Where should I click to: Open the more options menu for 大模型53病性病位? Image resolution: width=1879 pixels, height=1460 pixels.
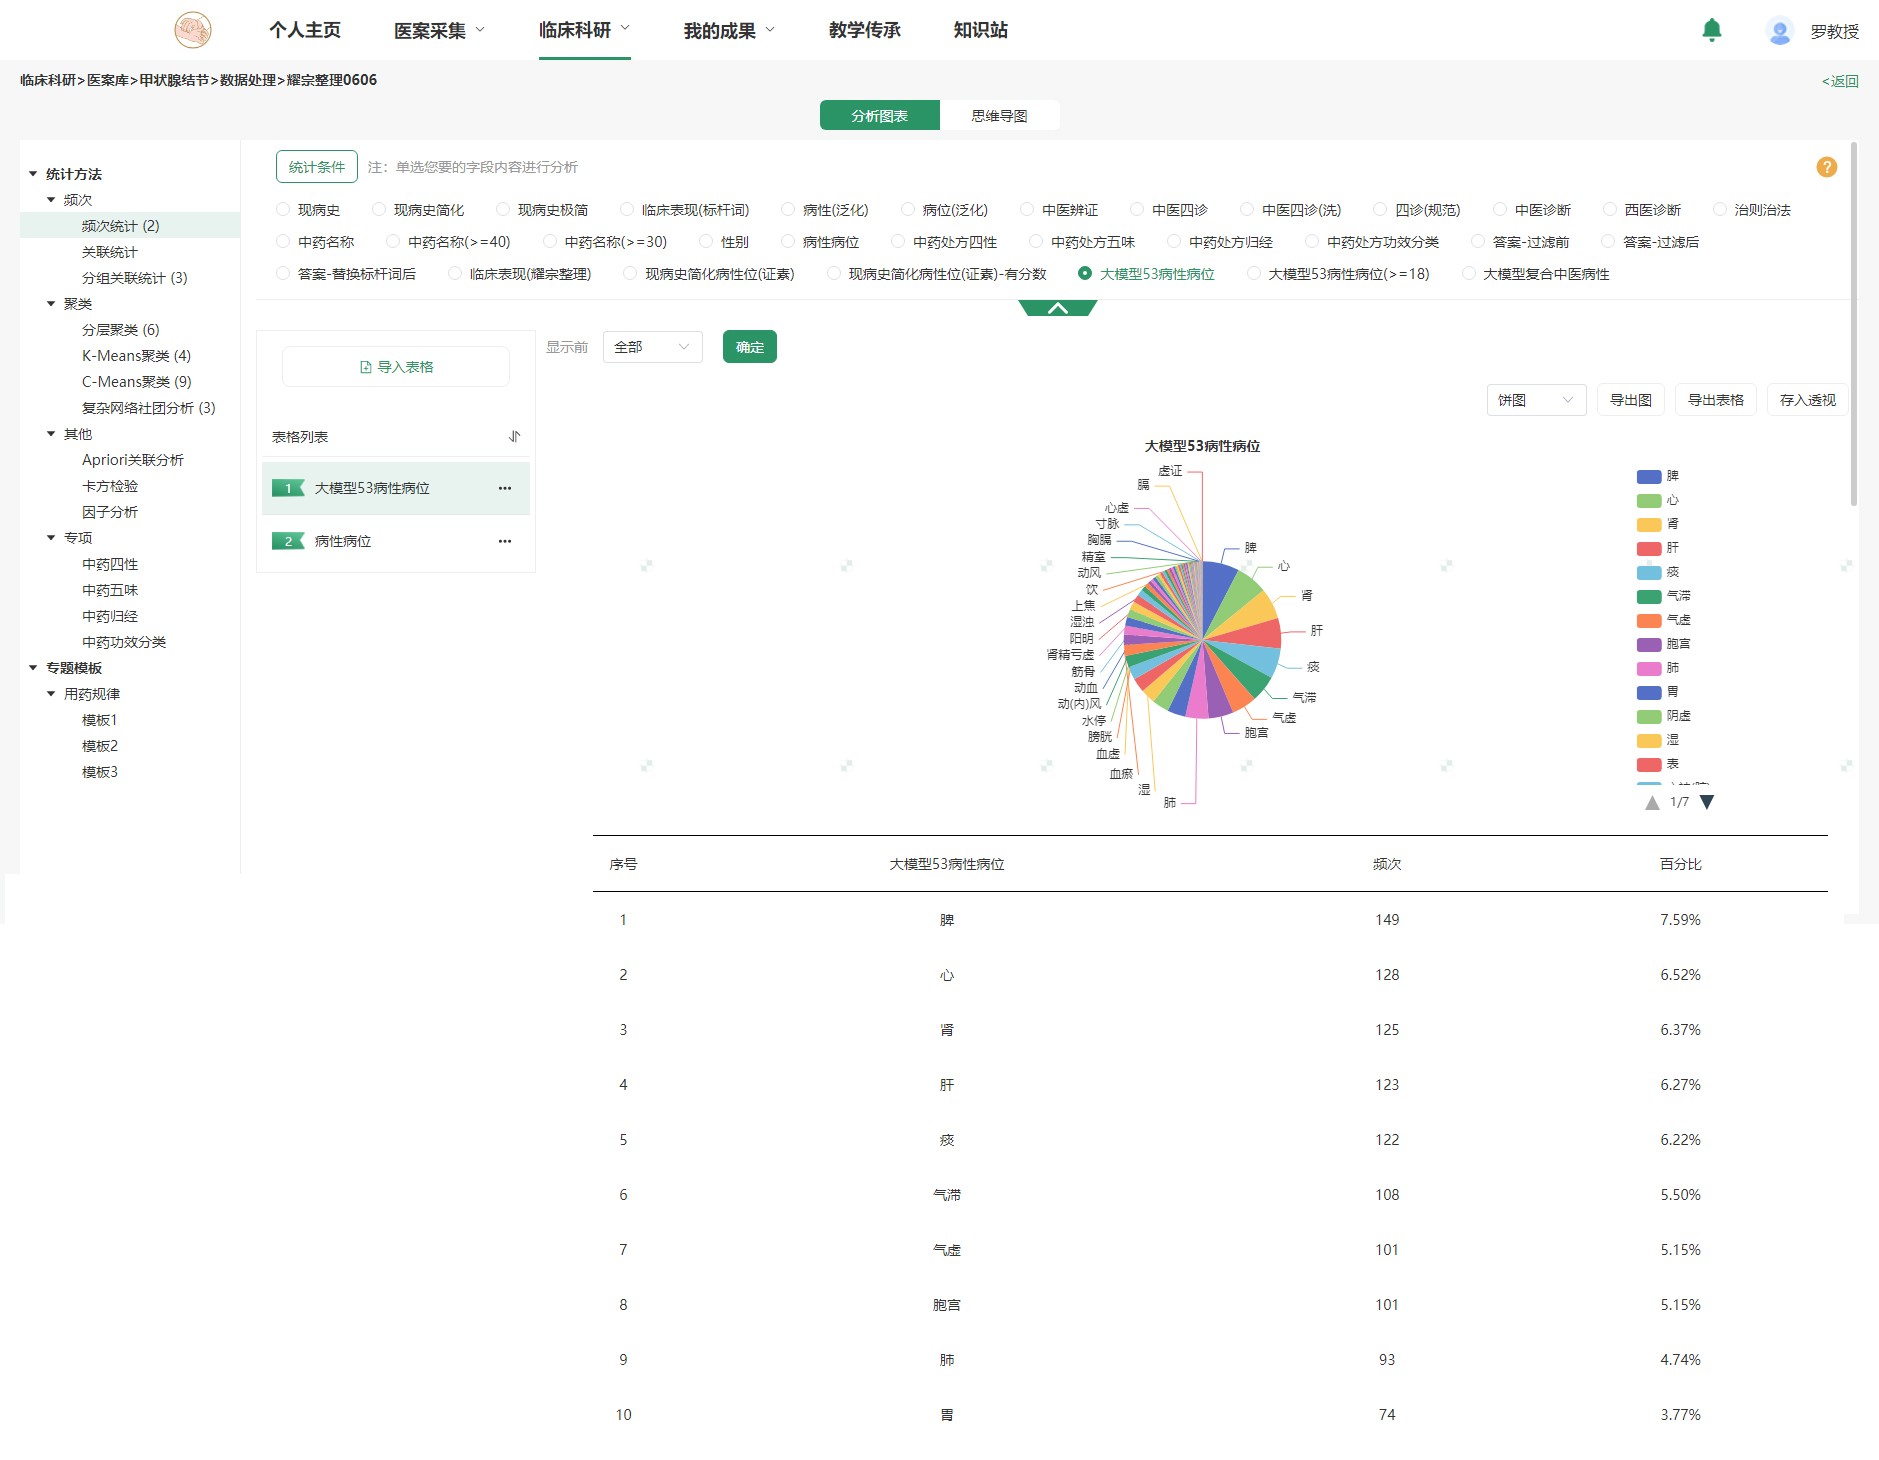pyautogui.click(x=505, y=489)
